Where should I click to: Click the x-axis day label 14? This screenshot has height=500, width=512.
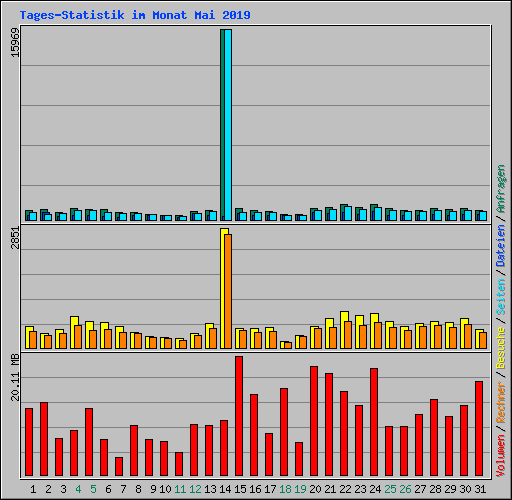tap(225, 489)
